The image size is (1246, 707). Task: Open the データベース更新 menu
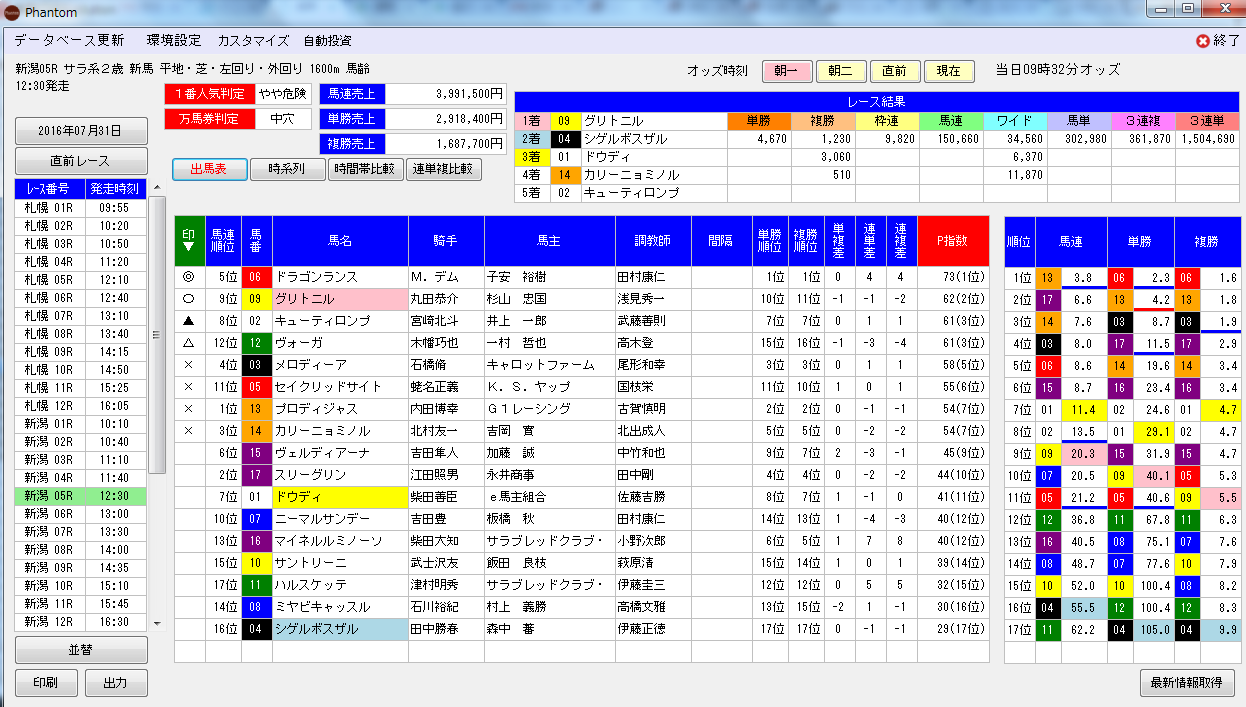click(70, 41)
